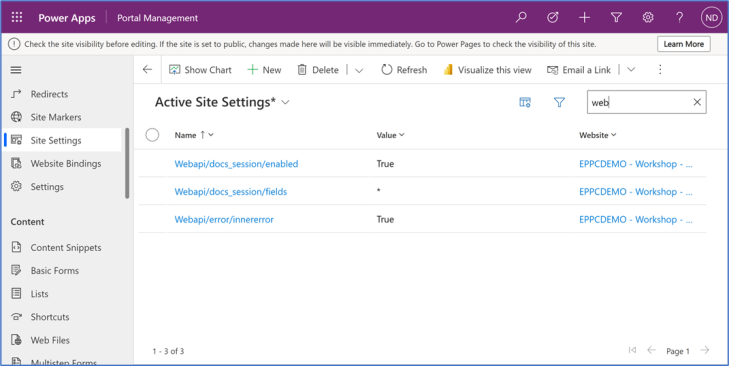Click the 1 - 3 of 3 record count
The height and width of the screenshot is (366, 729).
[168, 351]
